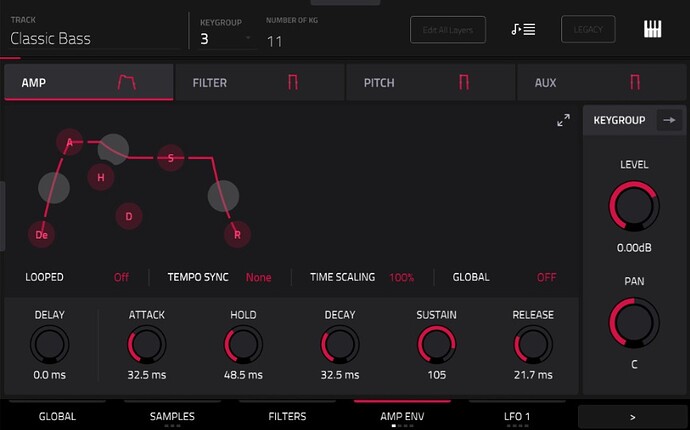
Task: Click the Legacy button
Action: (x=588, y=29)
